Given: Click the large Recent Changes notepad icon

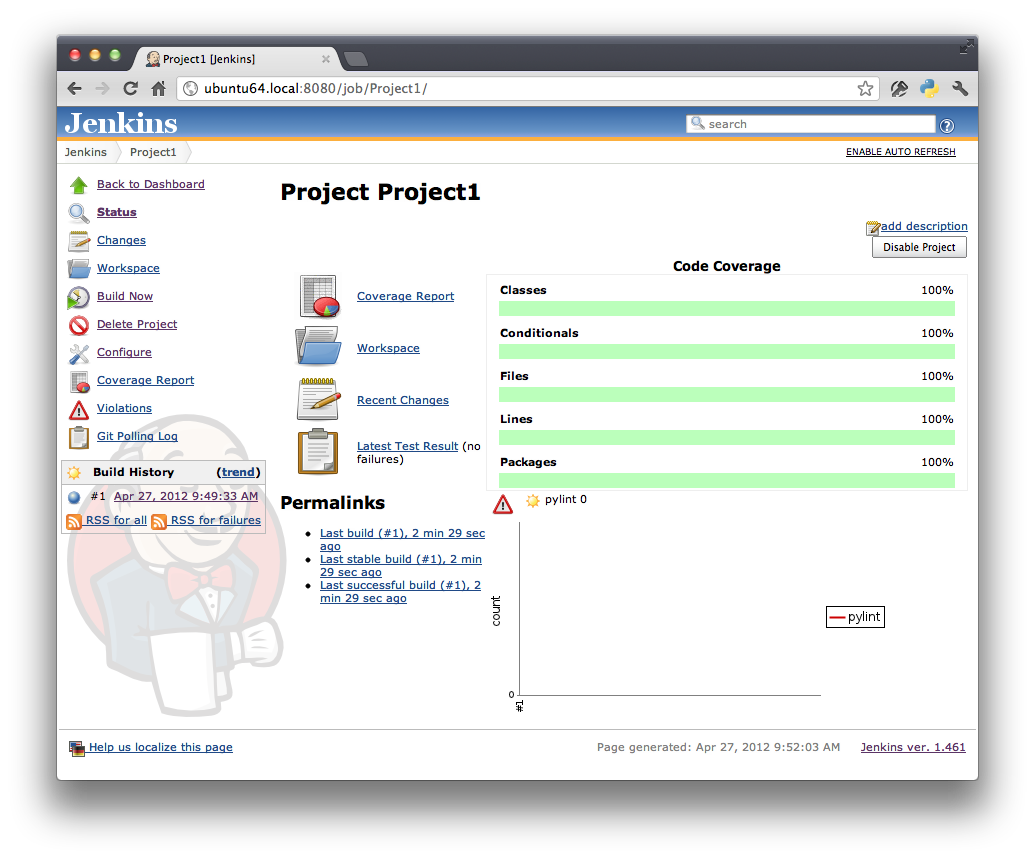Looking at the screenshot, I should point(318,399).
